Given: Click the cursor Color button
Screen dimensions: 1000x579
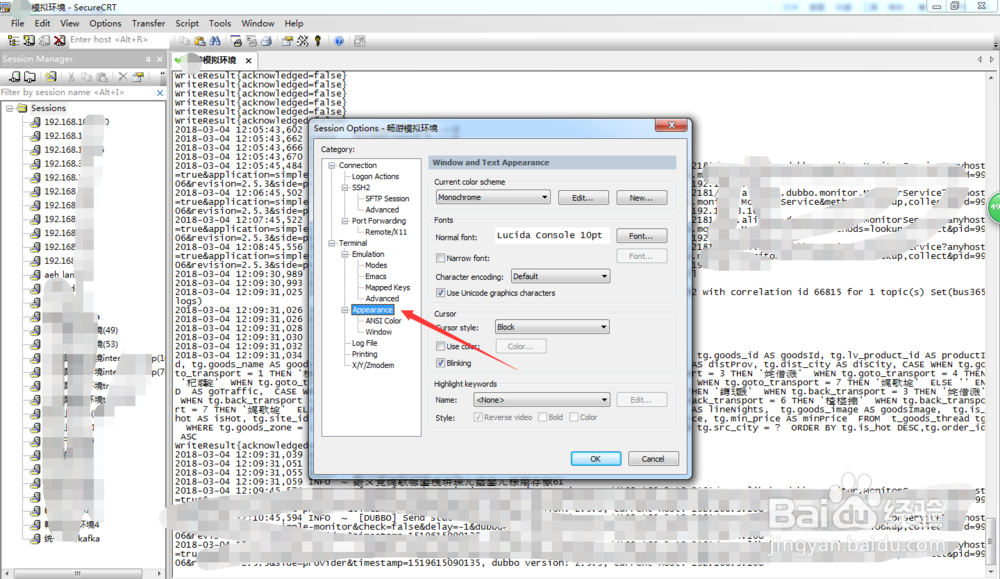Looking at the screenshot, I should tap(521, 346).
